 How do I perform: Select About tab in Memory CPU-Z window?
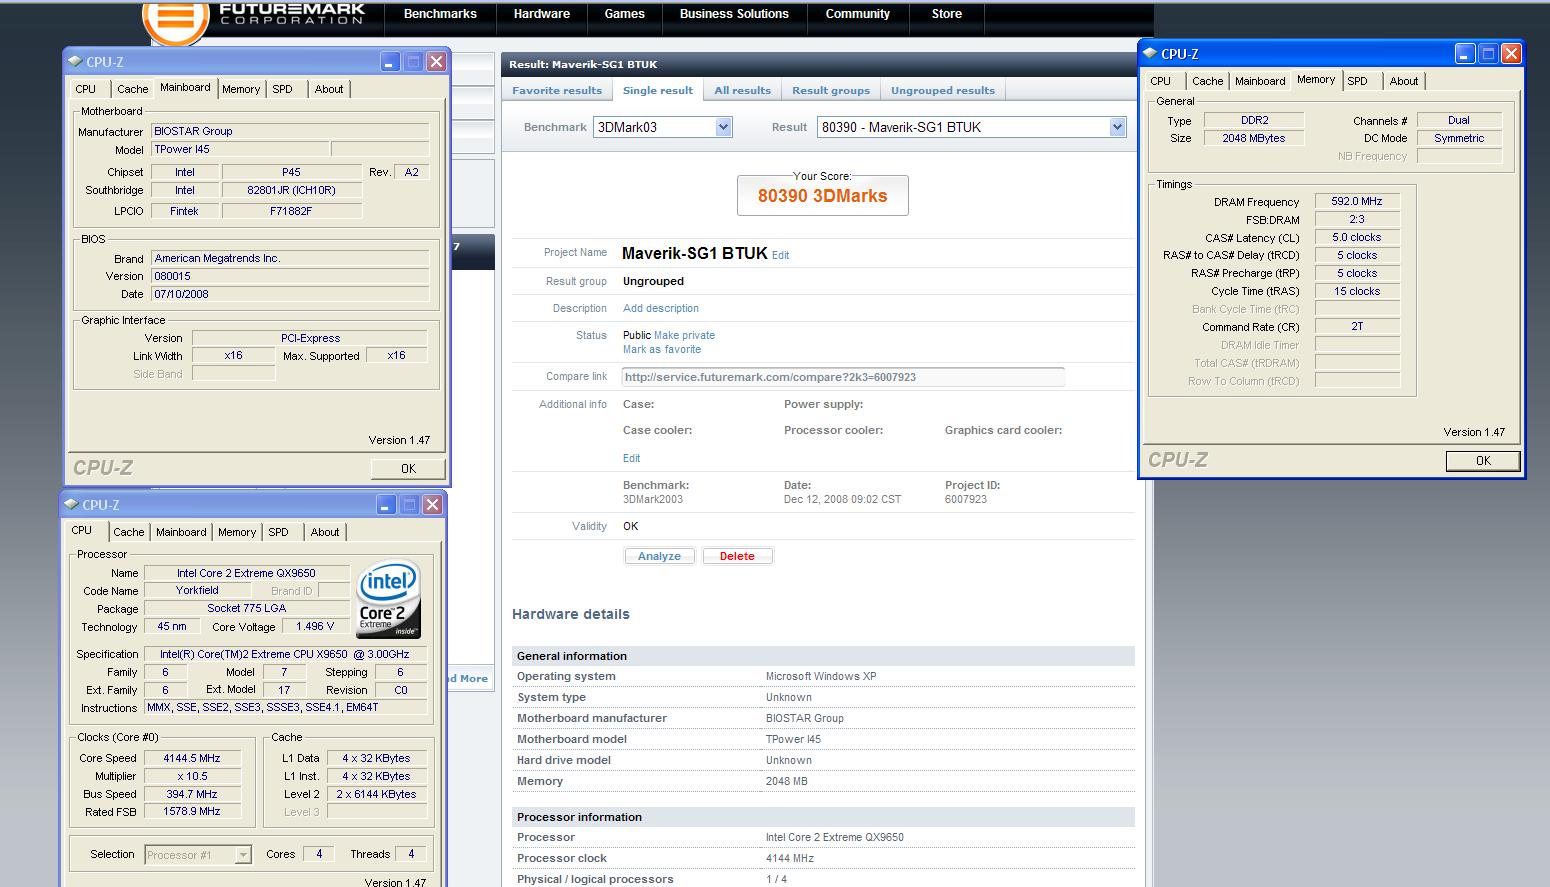(1404, 81)
